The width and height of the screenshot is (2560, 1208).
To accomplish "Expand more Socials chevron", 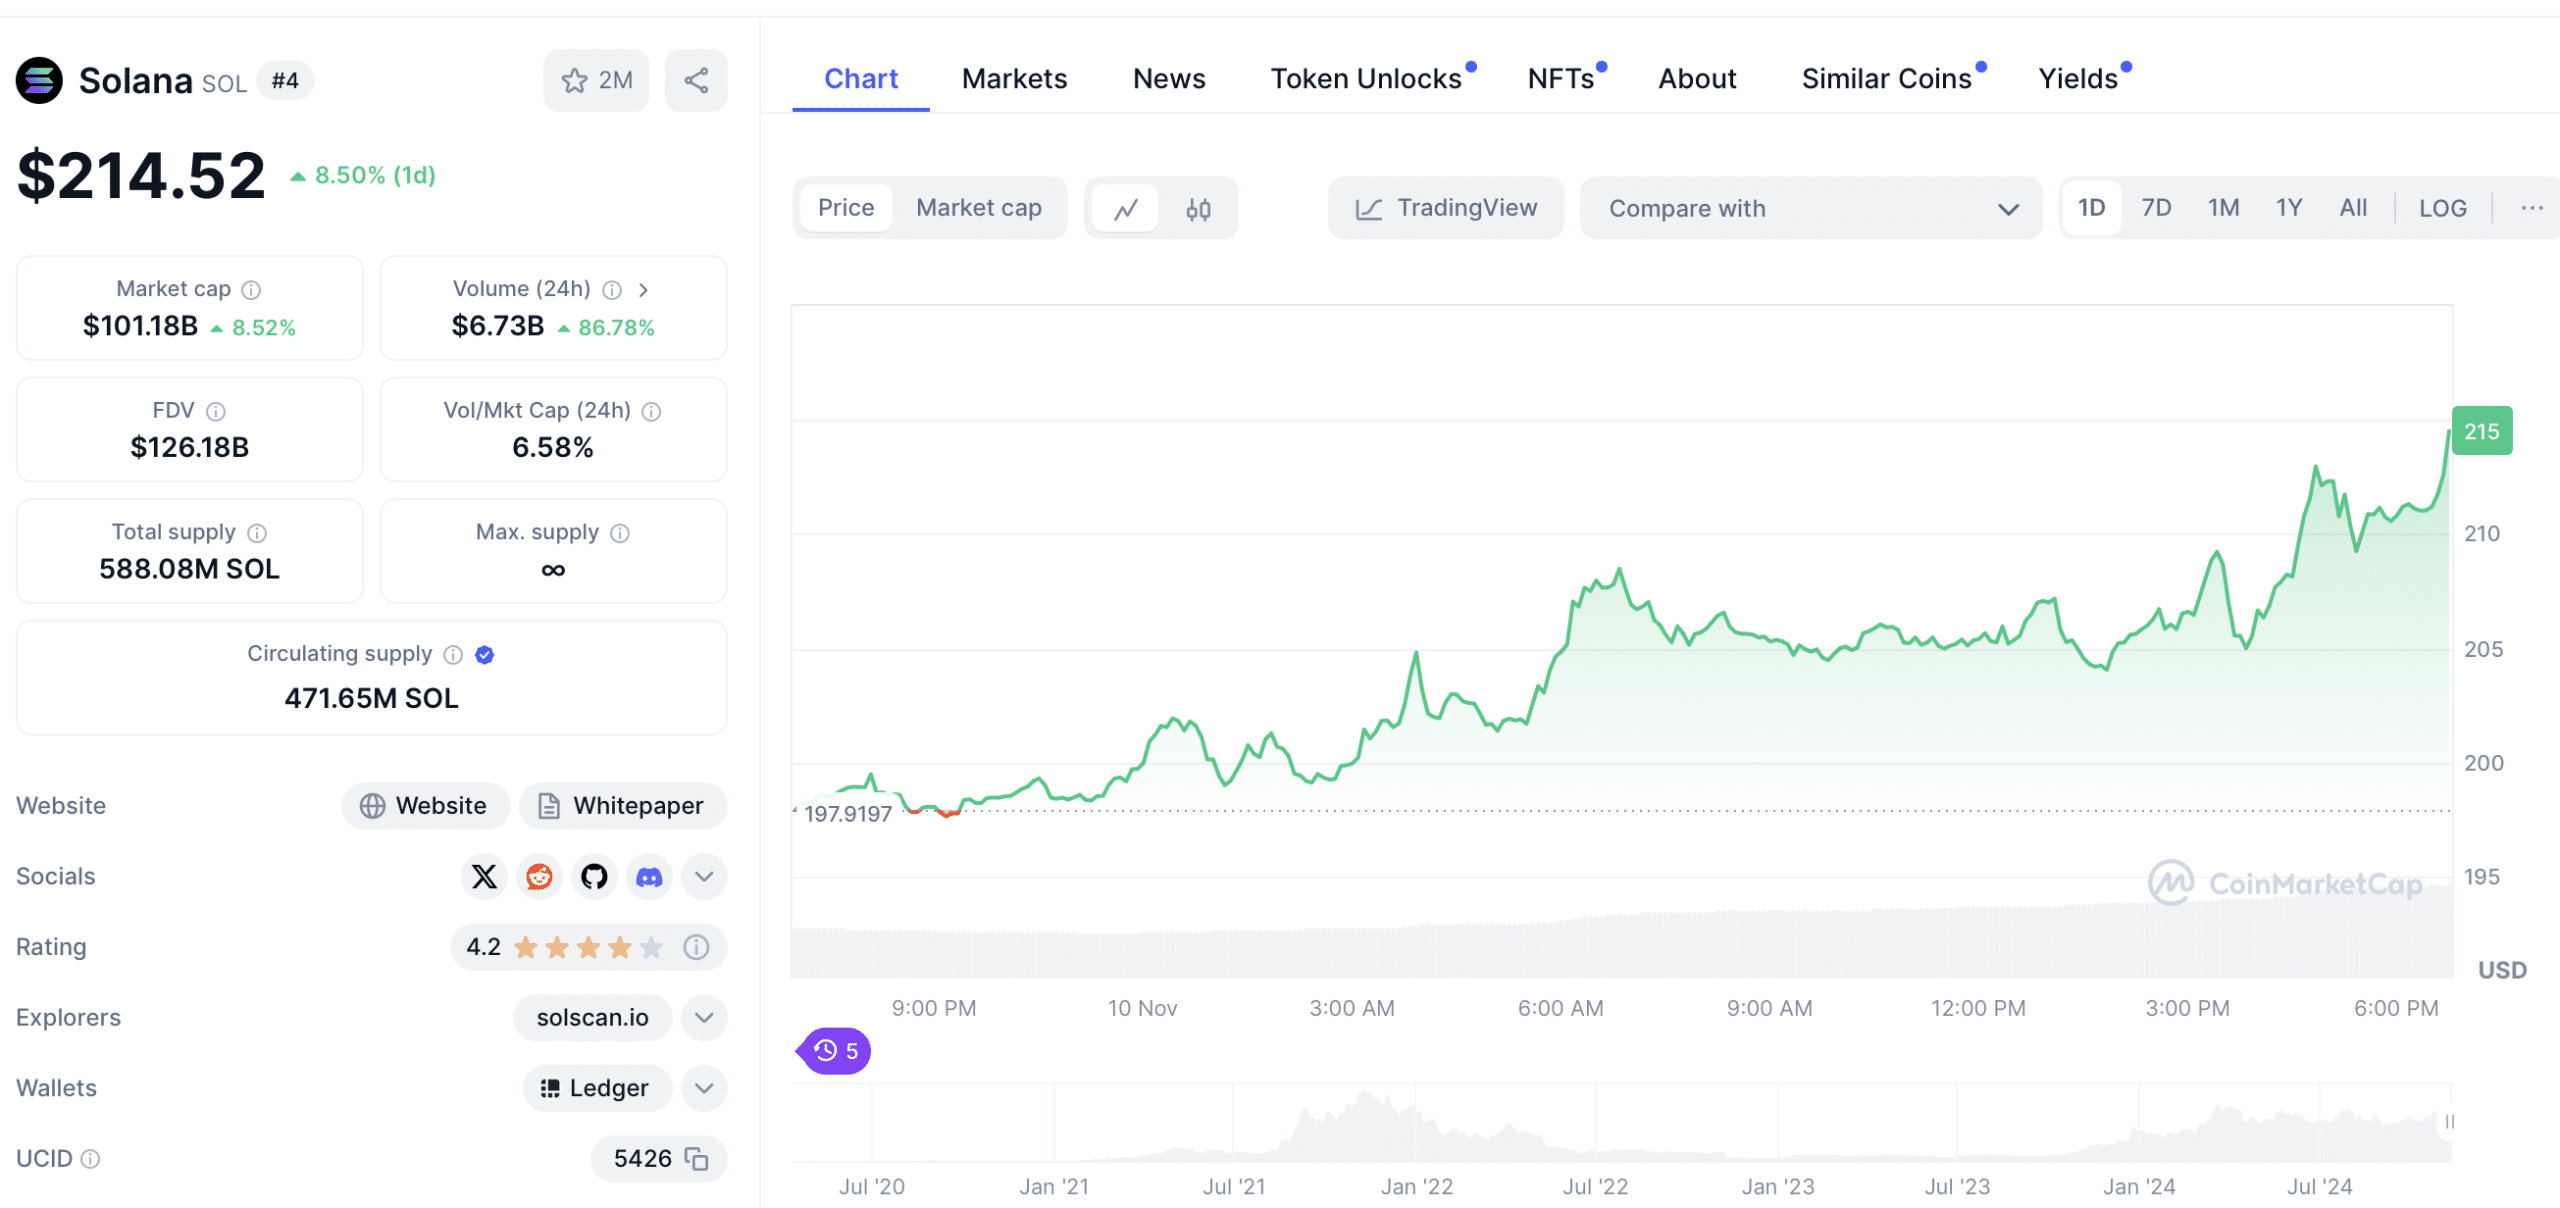I will [x=704, y=877].
